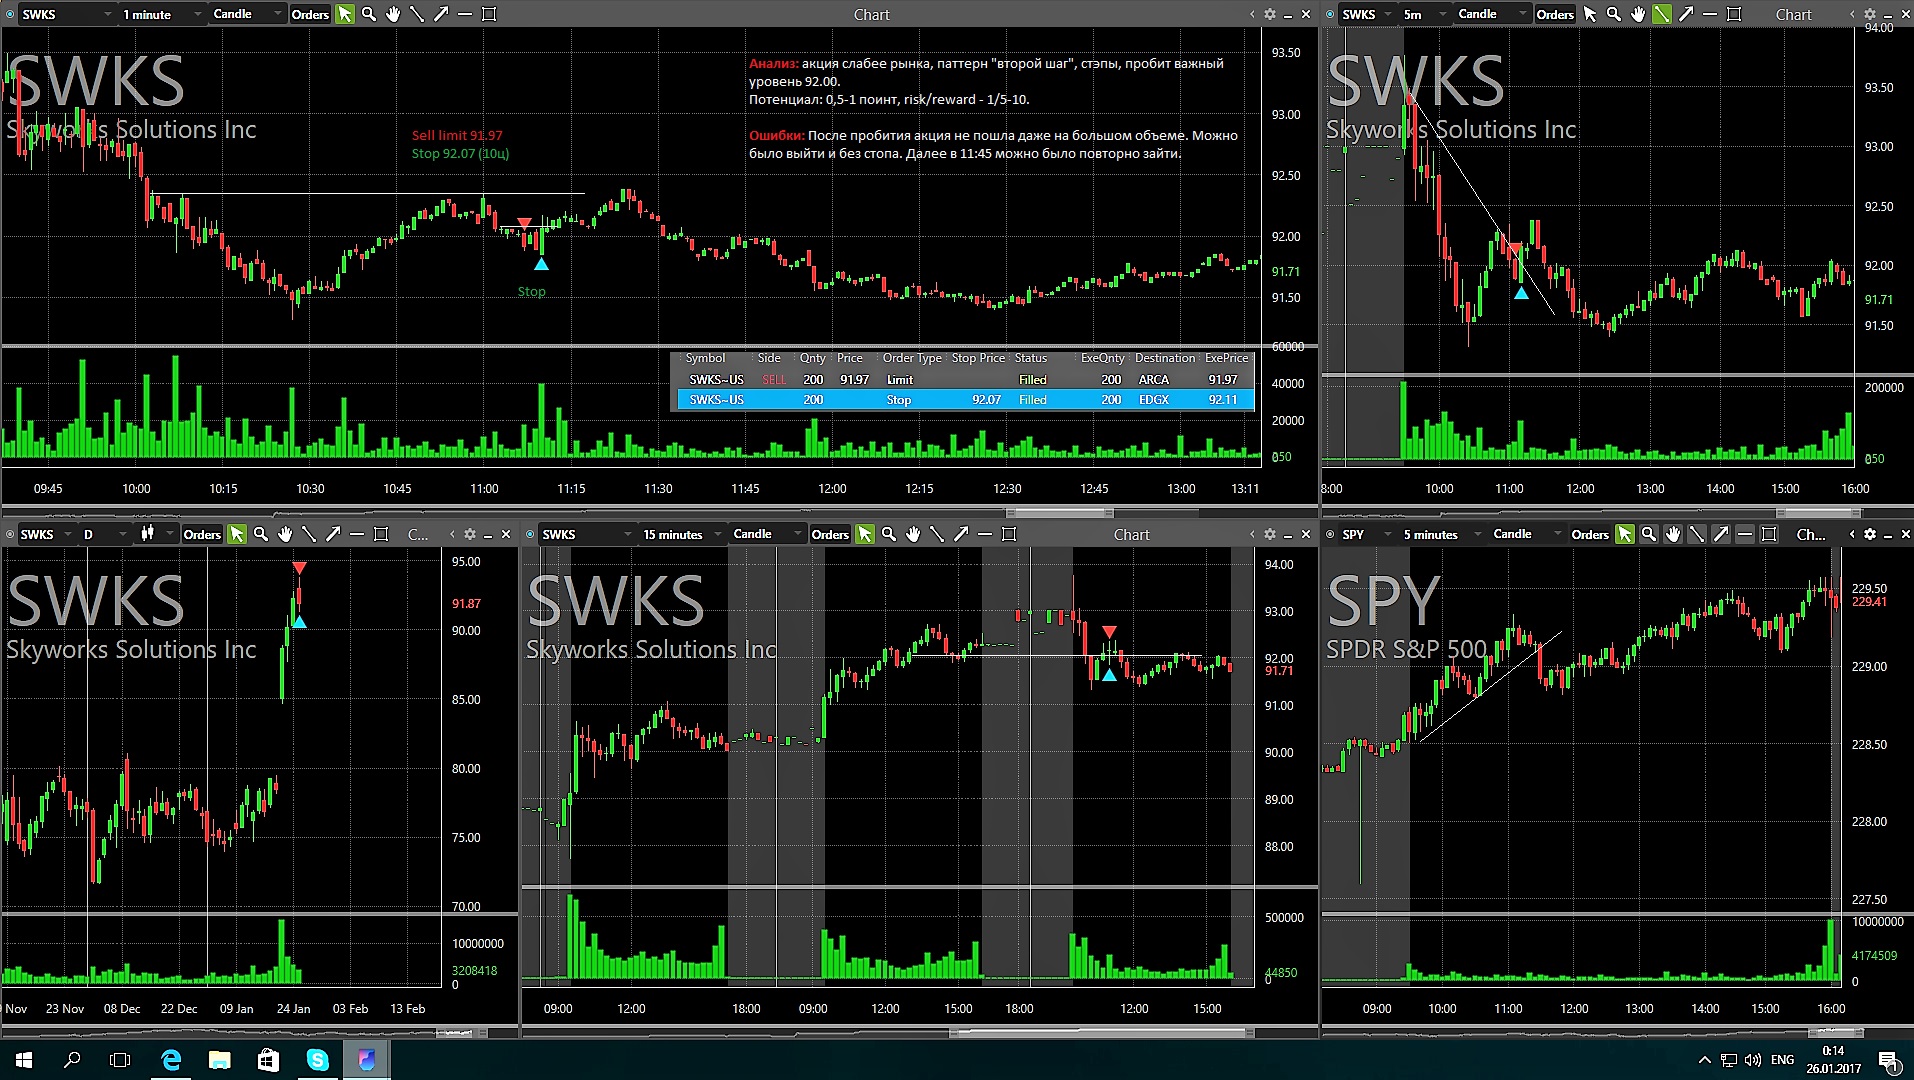Click Orders button in SWKS 5m chart
This screenshot has width=1914, height=1080.
(x=1555, y=14)
